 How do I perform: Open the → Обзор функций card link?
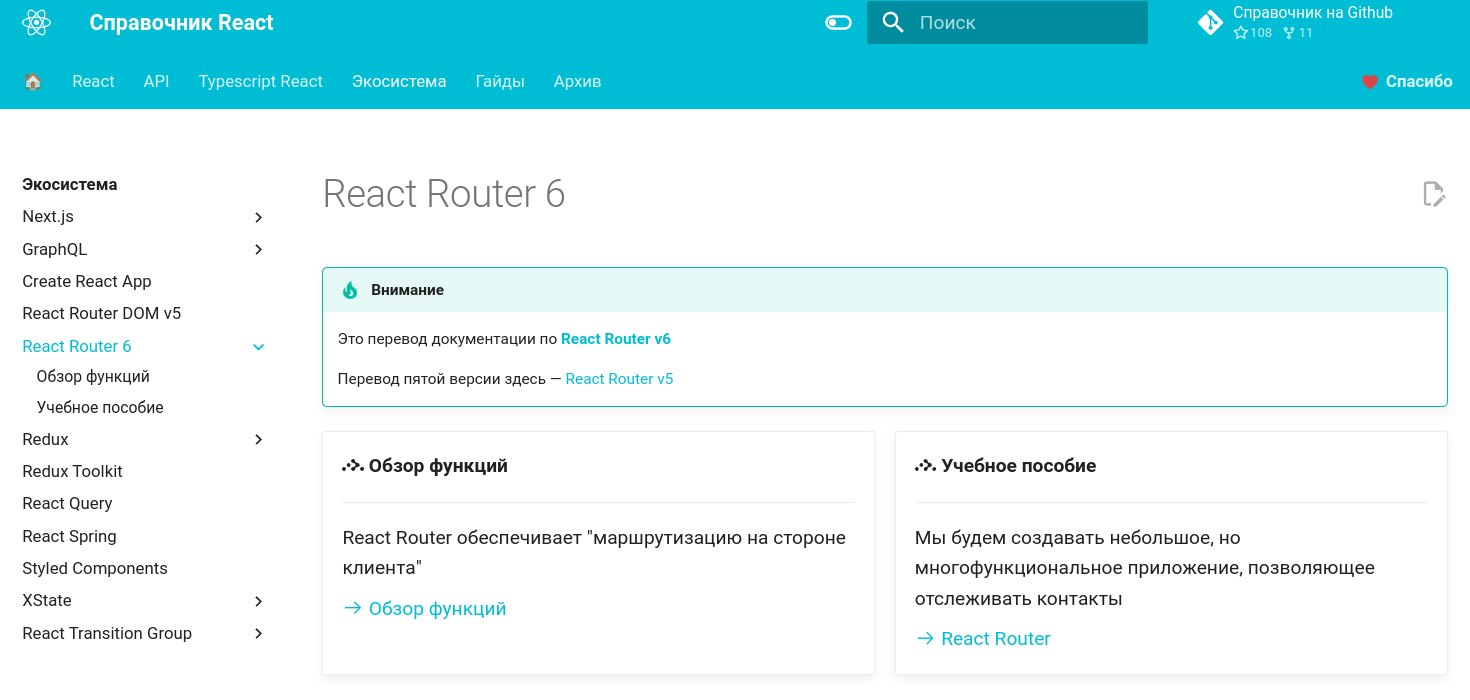(x=425, y=608)
